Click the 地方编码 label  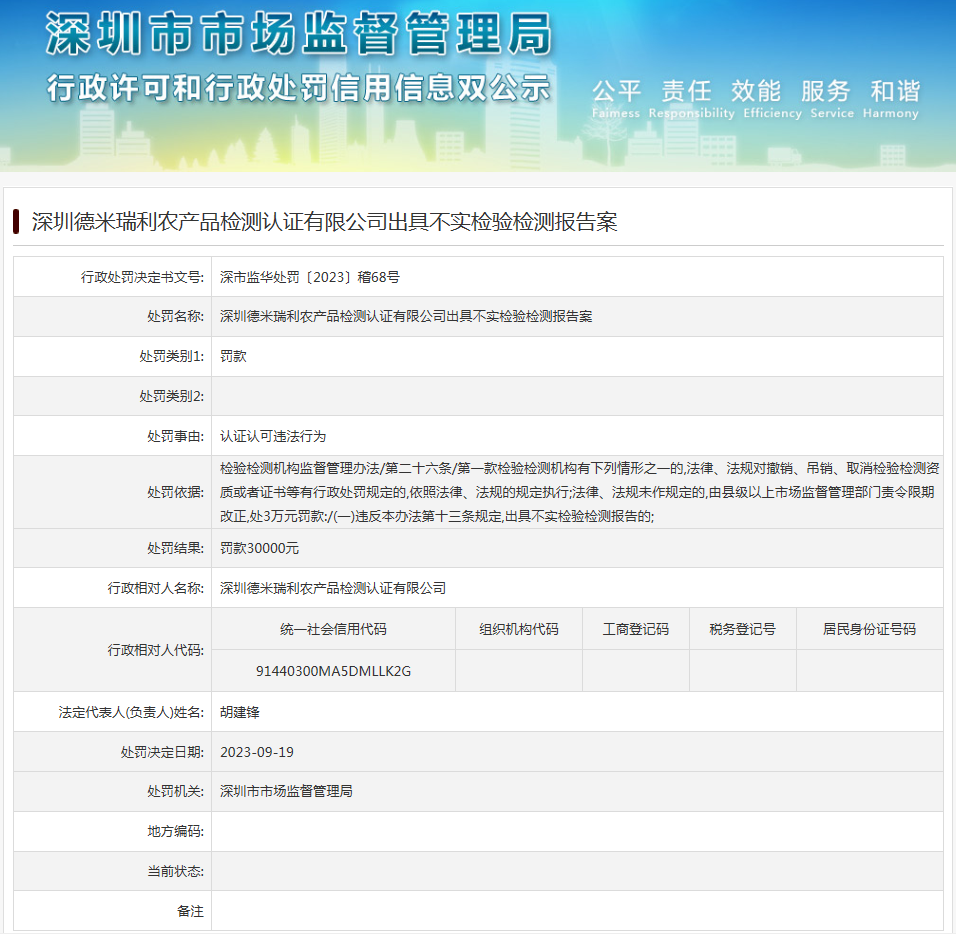point(176,832)
